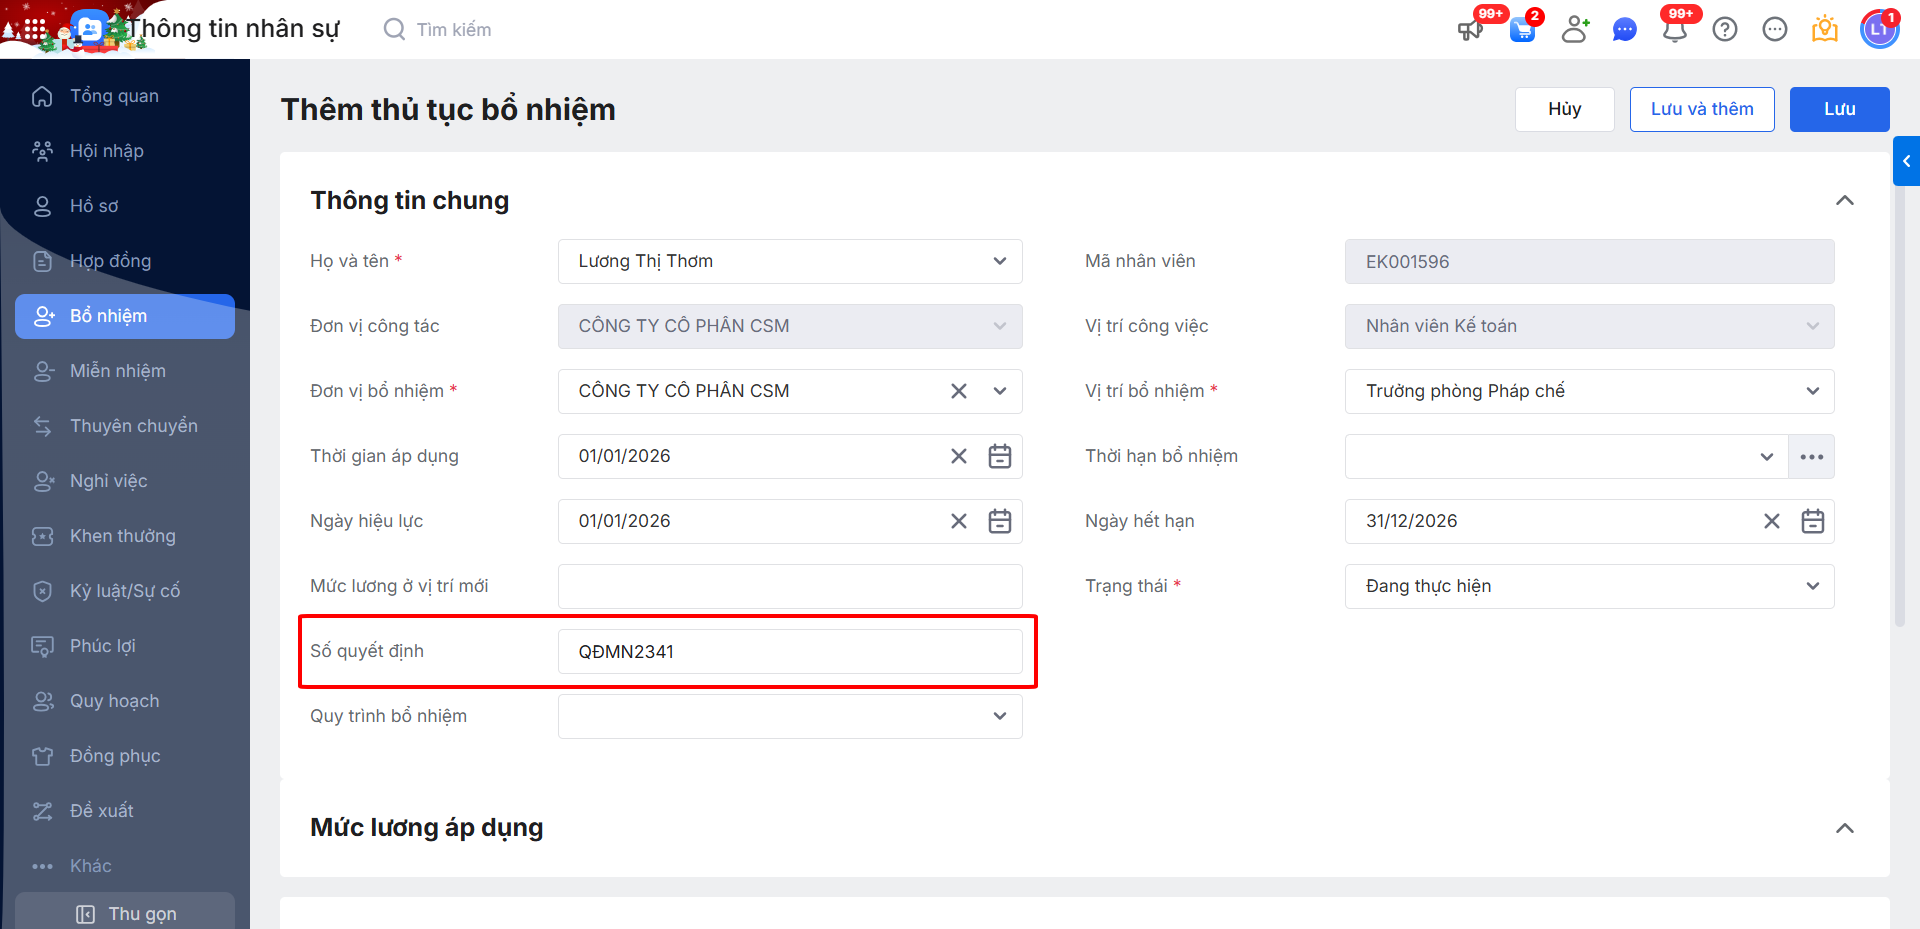Screen dimensions: 1920x929
Task: Click the Số quyết định input field
Action: 790,652
